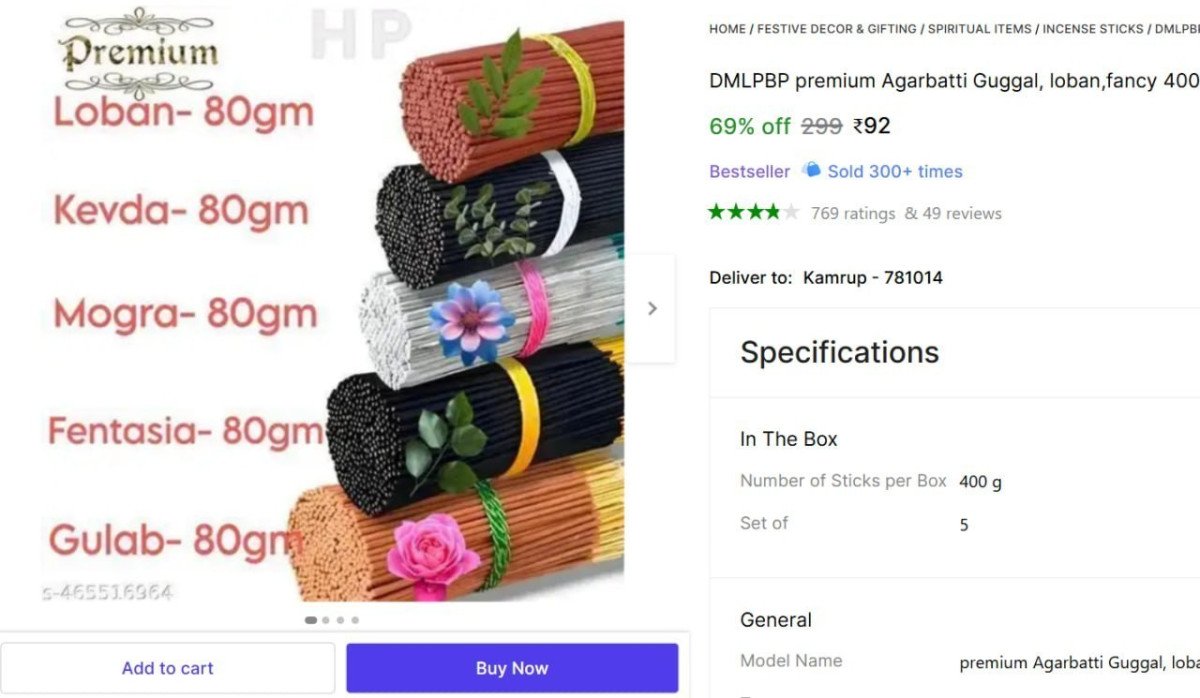This screenshot has height=698, width=1200.
Task: Open INCENSE STICKS breadcrumb category
Action: tap(1093, 29)
